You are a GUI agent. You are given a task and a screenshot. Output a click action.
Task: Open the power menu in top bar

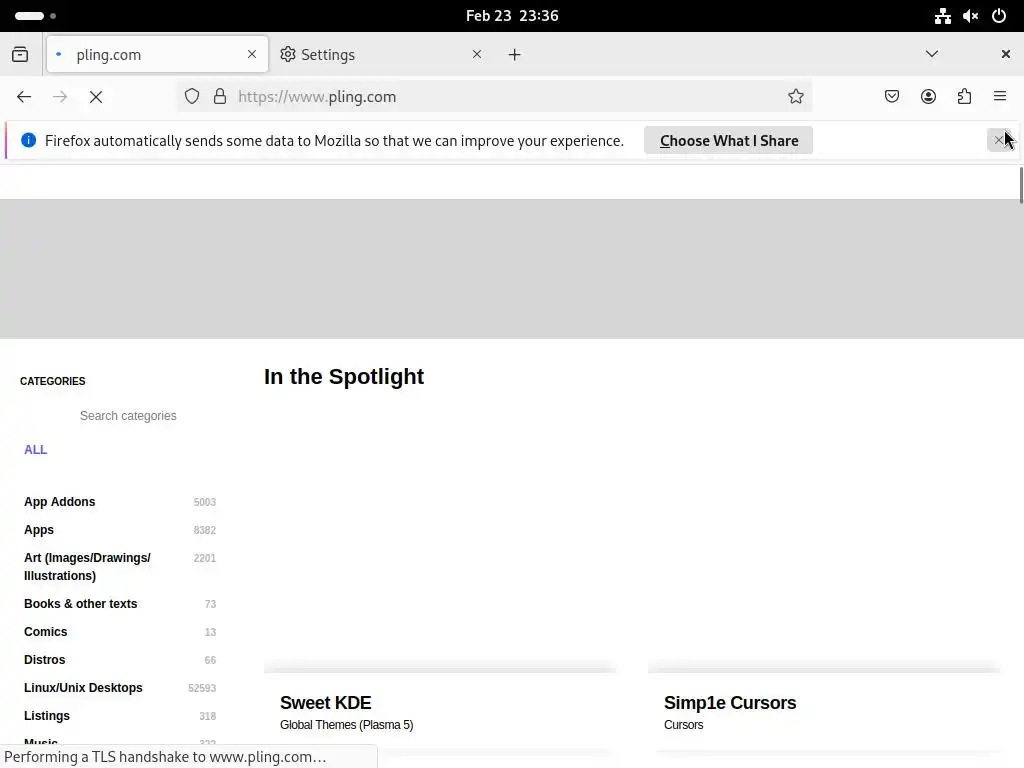click(999, 16)
